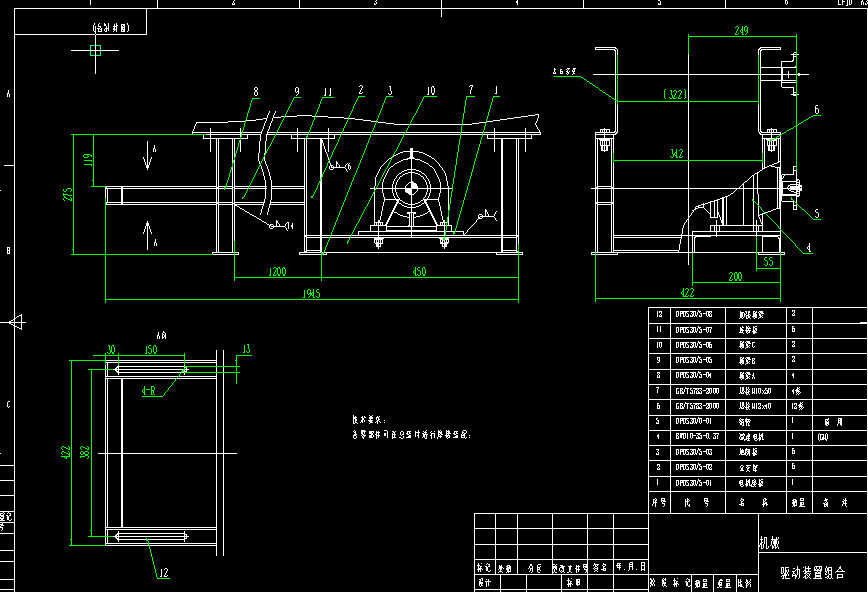Viewport: 868px width, 592px height.
Task: Click the 275 vertical height dimension
Action: pyautogui.click(x=68, y=194)
